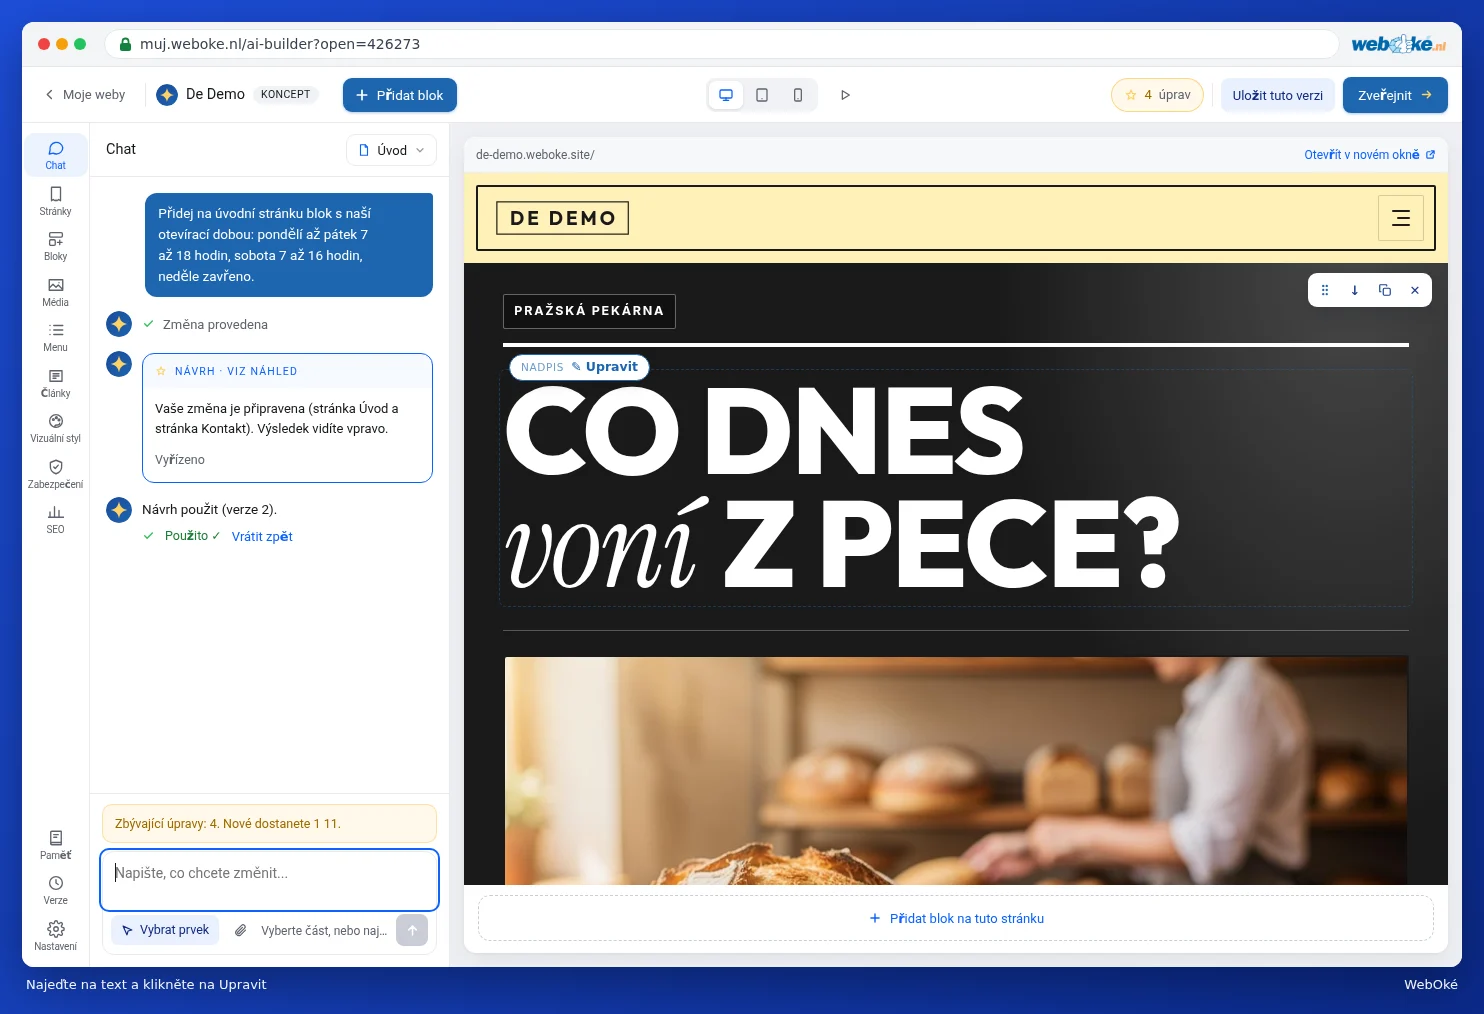
Task: Open the 4 úprav credits badge
Action: [x=1157, y=95]
